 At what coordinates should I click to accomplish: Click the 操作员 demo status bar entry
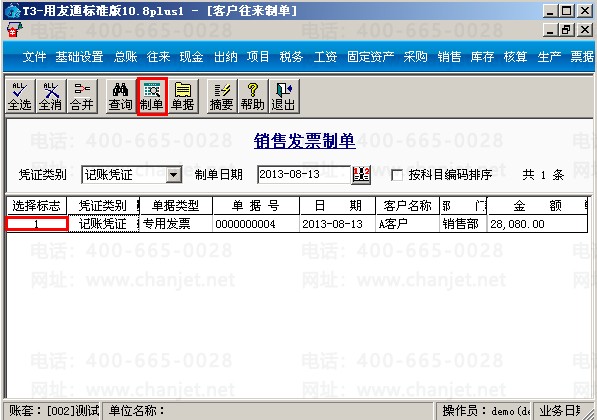tap(484, 411)
